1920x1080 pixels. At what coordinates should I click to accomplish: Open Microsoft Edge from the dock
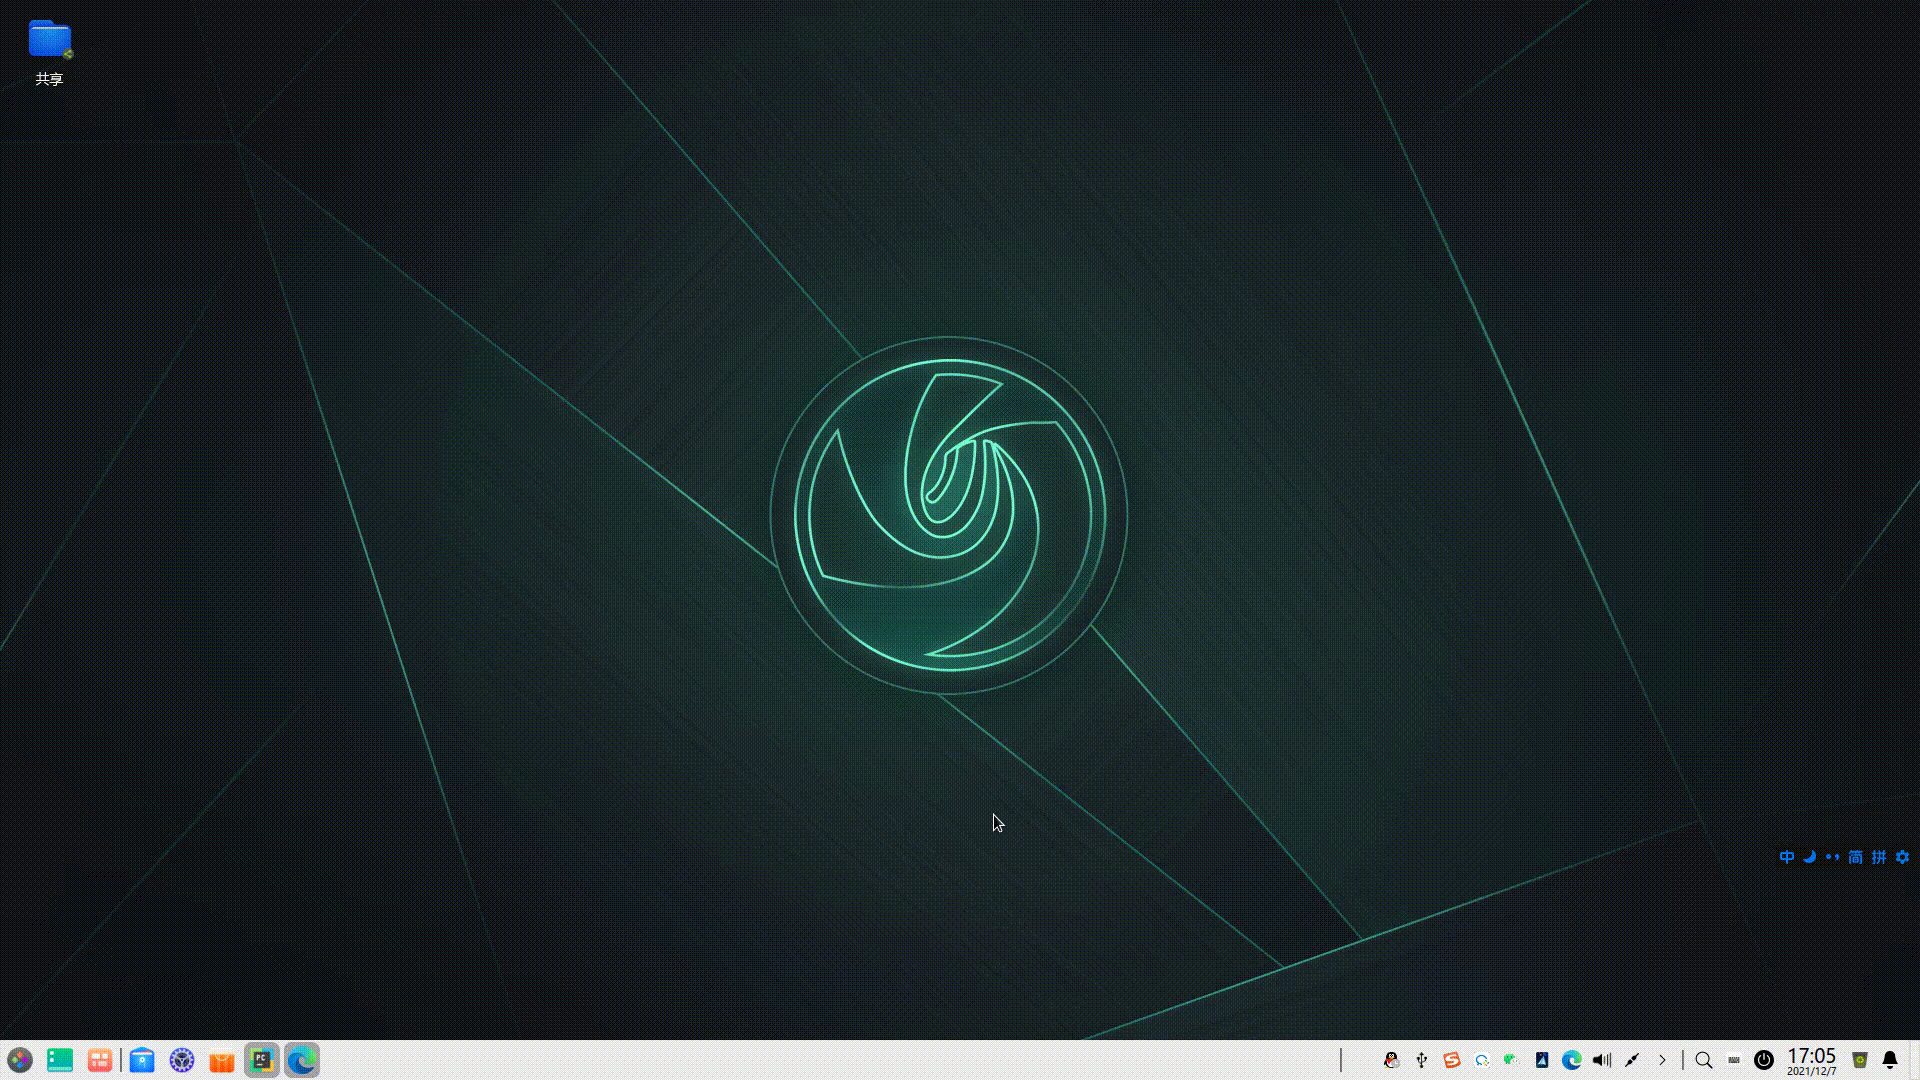pyautogui.click(x=300, y=1060)
